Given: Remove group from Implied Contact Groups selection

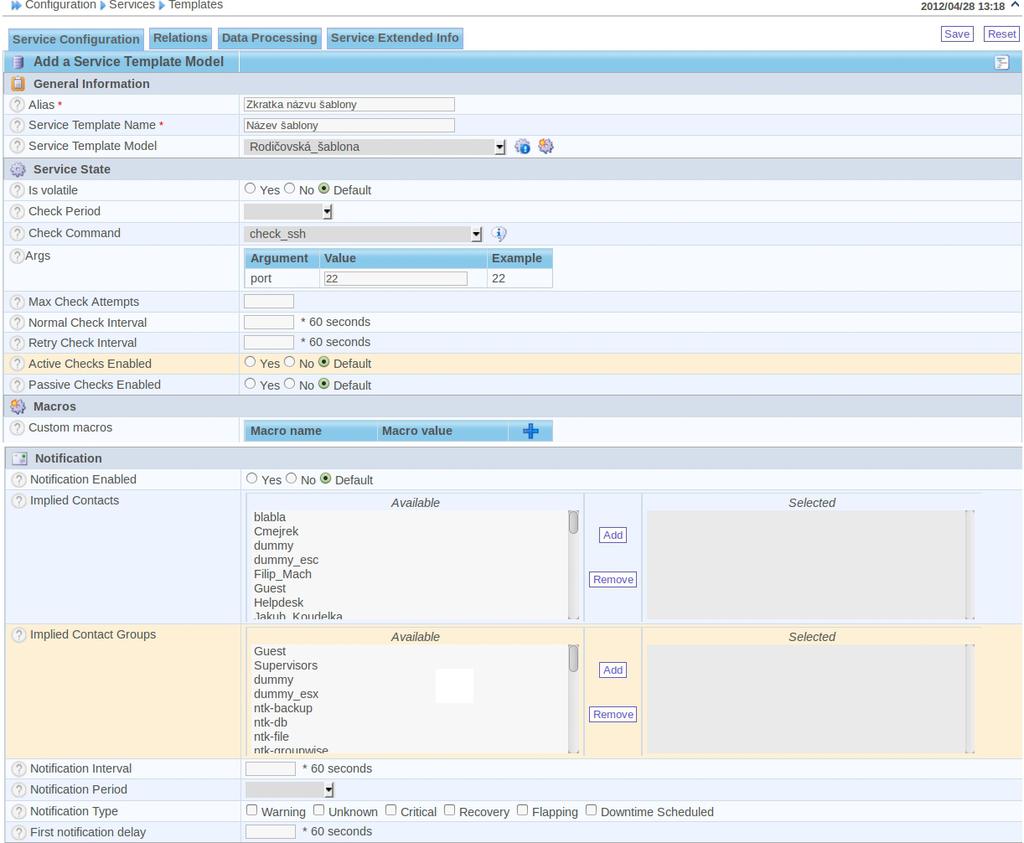Looking at the screenshot, I should [613, 715].
